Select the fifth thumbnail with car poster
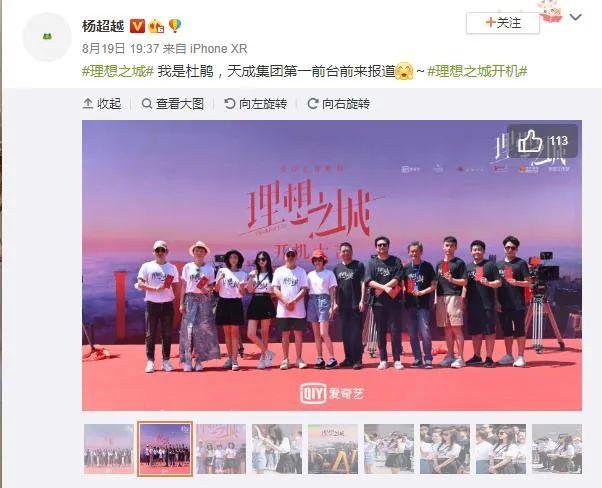This screenshot has height=488, width=602. (x=333, y=448)
